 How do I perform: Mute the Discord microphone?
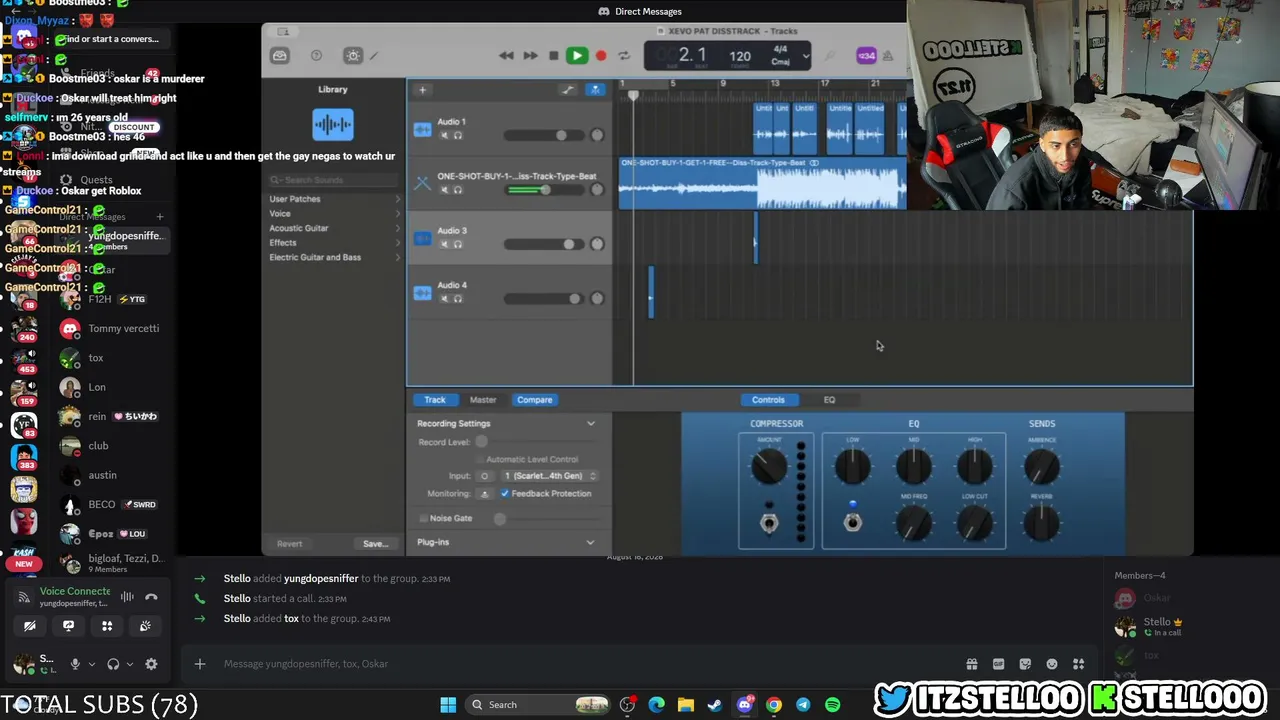tap(74, 664)
